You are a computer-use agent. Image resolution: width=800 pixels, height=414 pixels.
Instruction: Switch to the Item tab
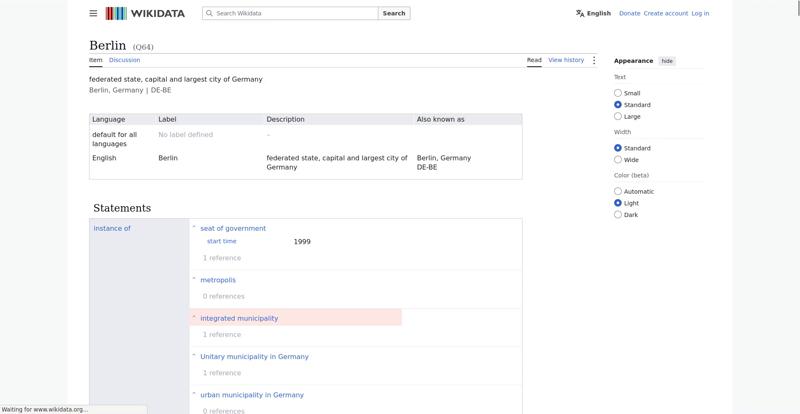[95, 60]
